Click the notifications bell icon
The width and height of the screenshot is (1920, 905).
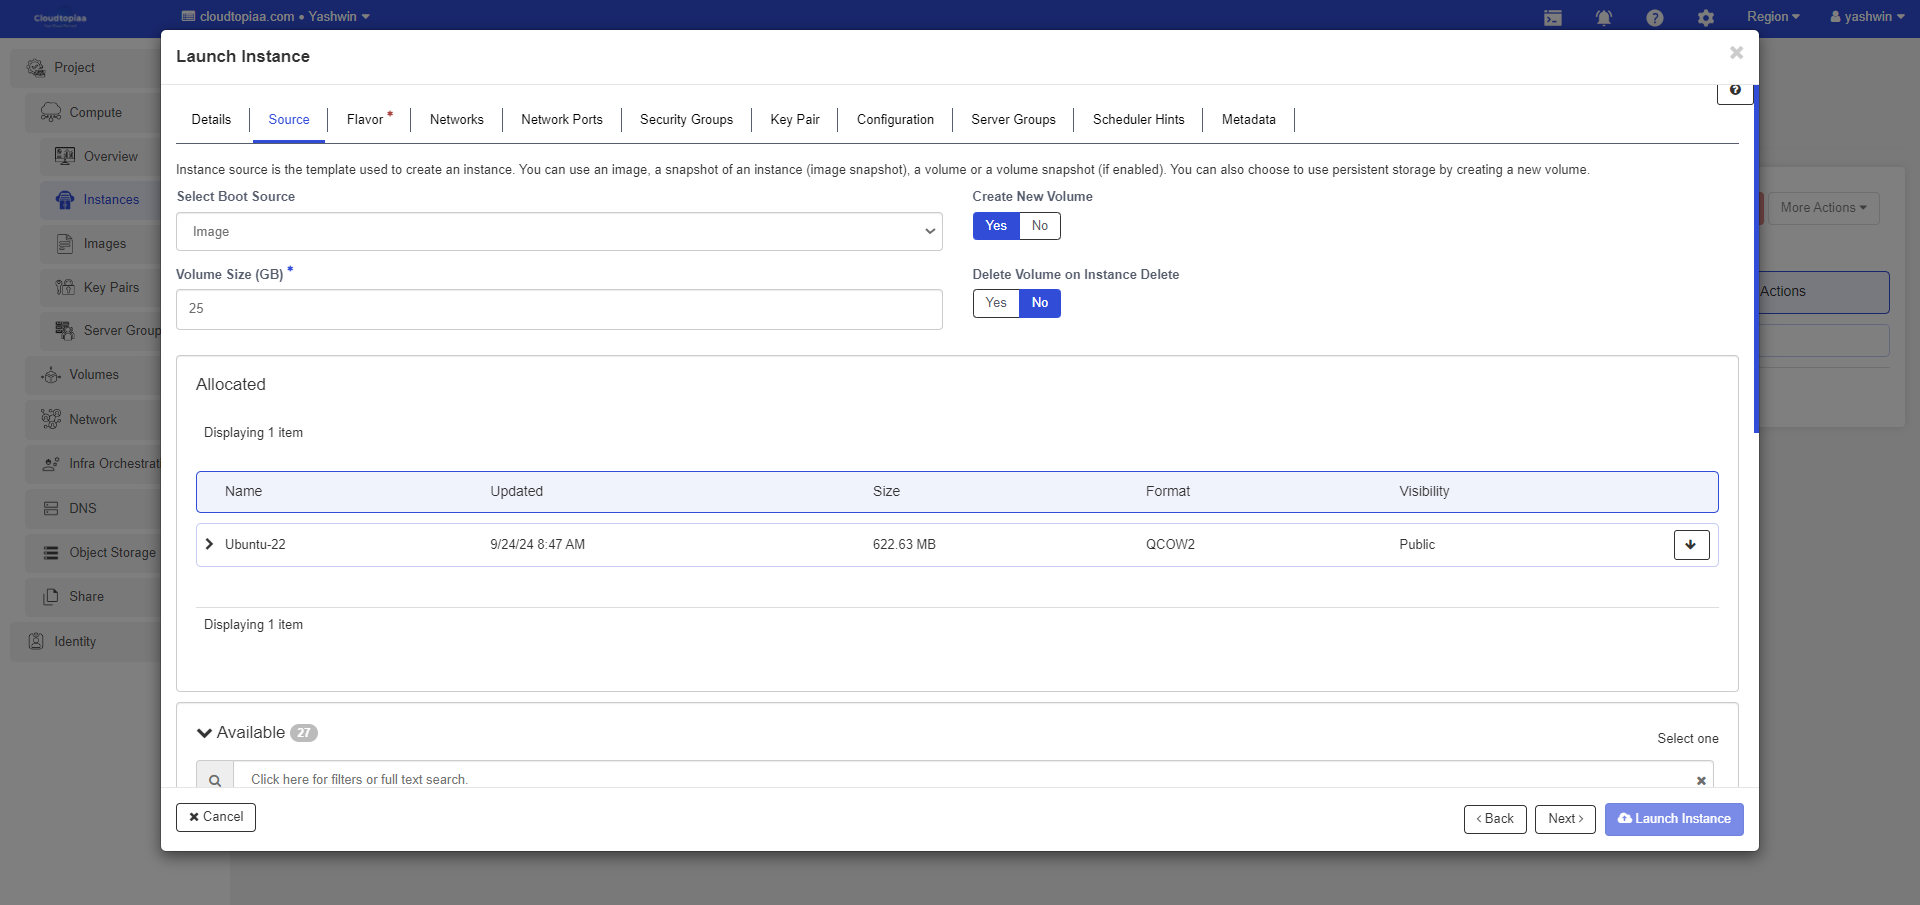coord(1604,18)
